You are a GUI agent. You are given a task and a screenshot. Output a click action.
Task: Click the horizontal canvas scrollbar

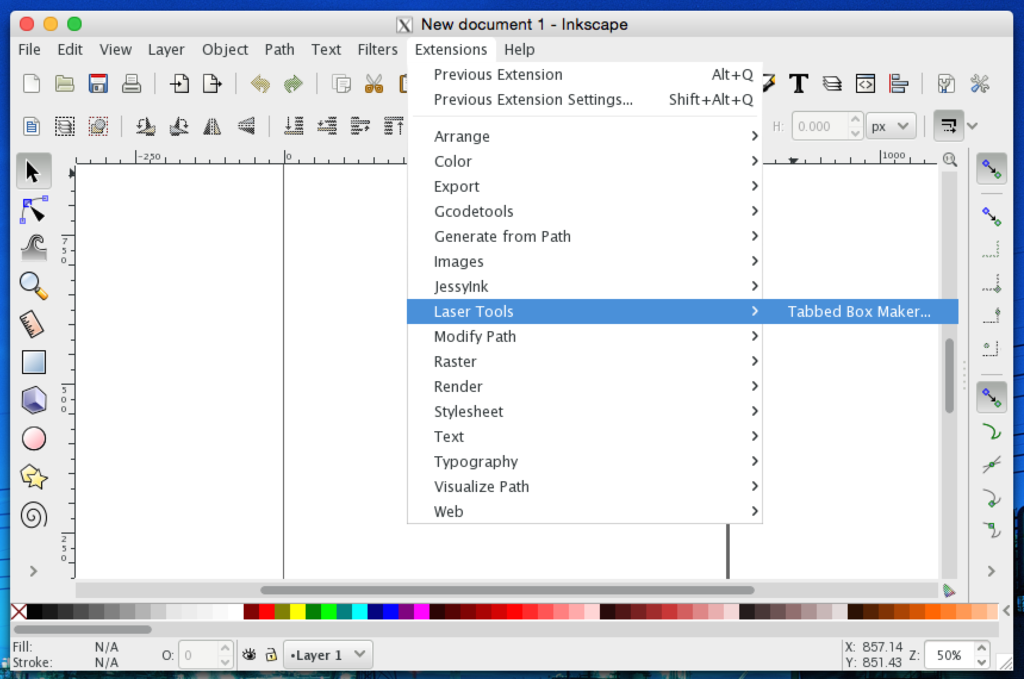[x=507, y=590]
